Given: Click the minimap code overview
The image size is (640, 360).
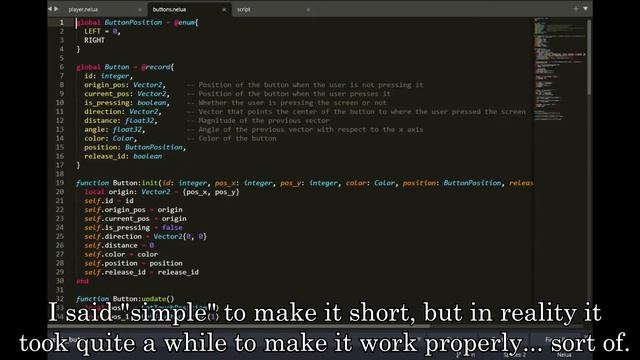Looking at the screenshot, I should (x=559, y=69).
